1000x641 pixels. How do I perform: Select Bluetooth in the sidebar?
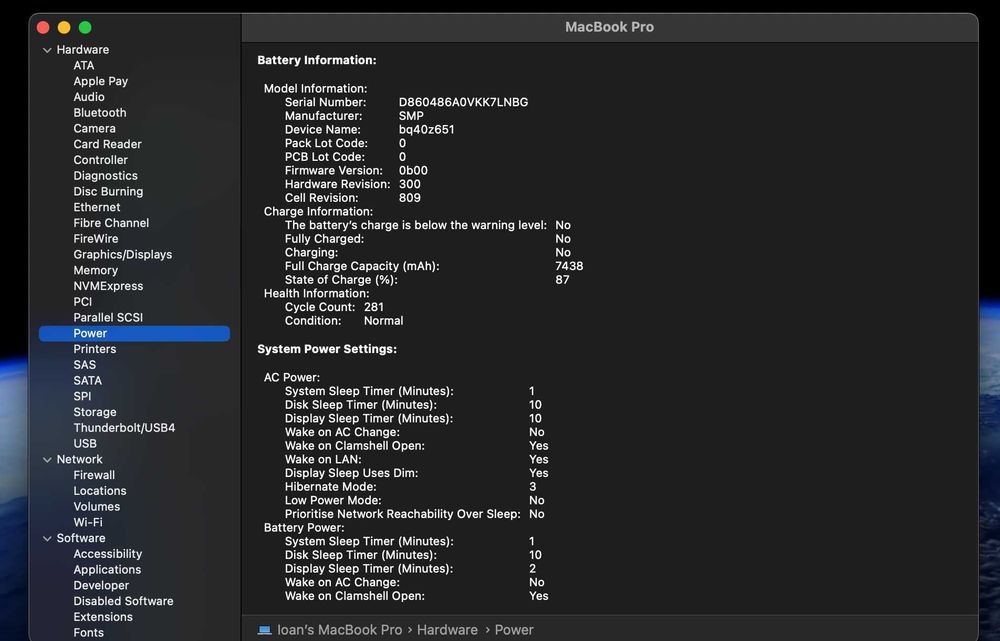99,113
